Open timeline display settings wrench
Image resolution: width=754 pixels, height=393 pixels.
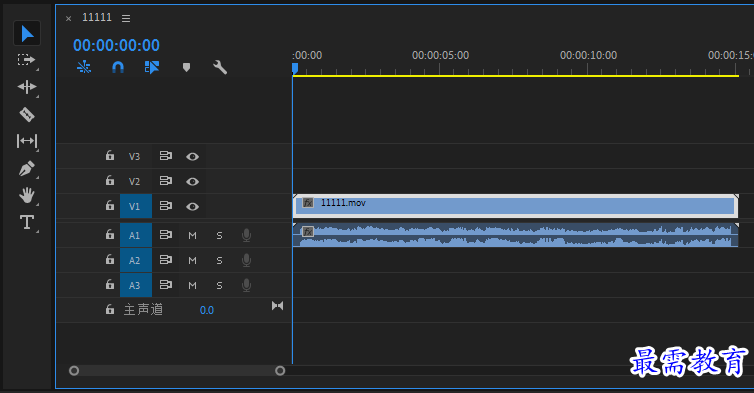point(220,67)
